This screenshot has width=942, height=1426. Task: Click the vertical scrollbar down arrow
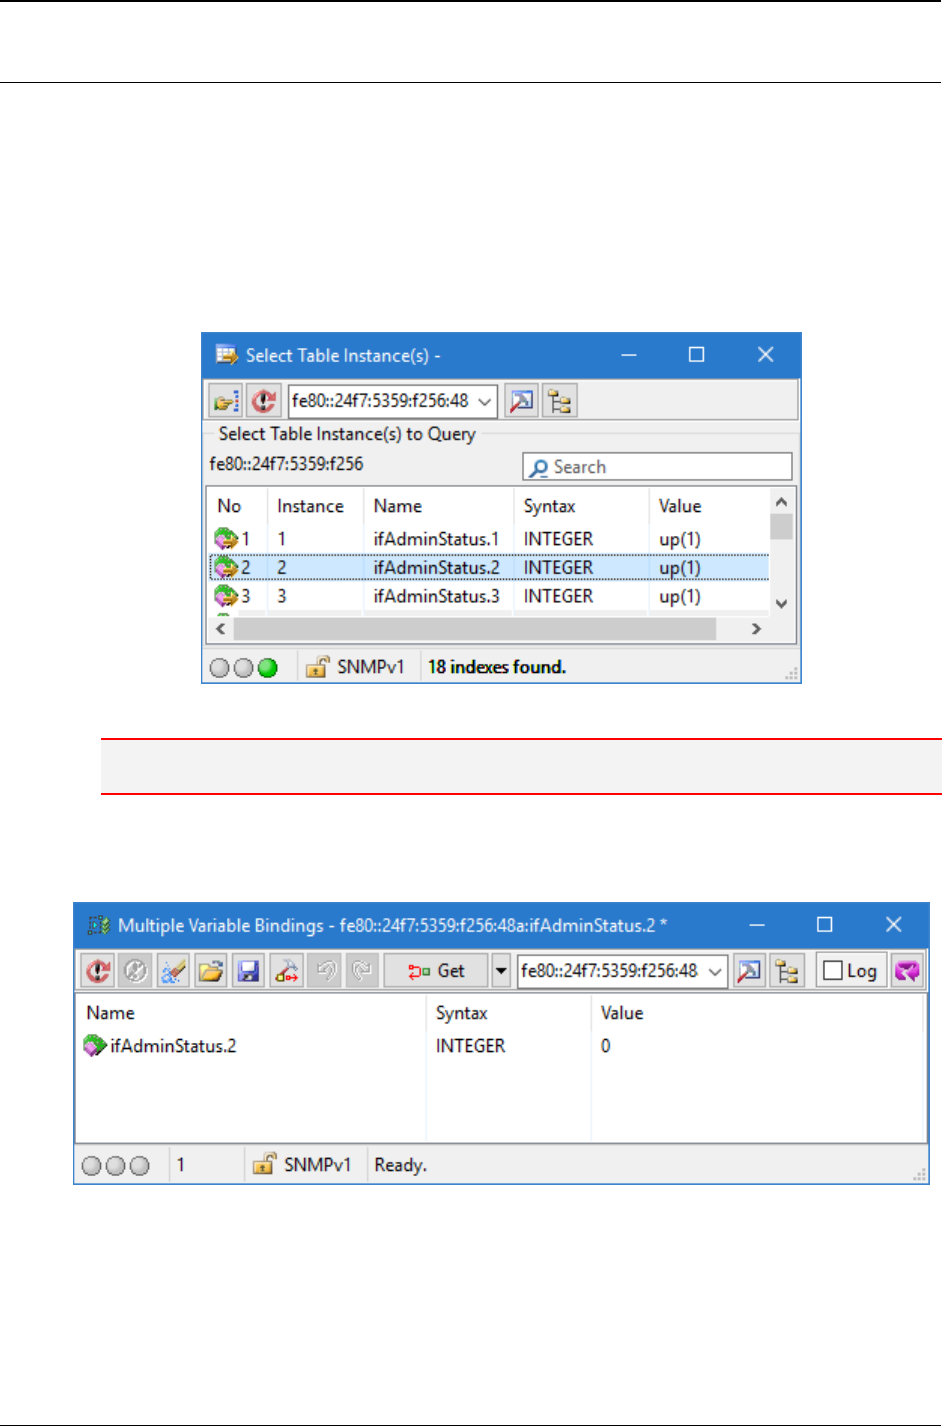782,603
